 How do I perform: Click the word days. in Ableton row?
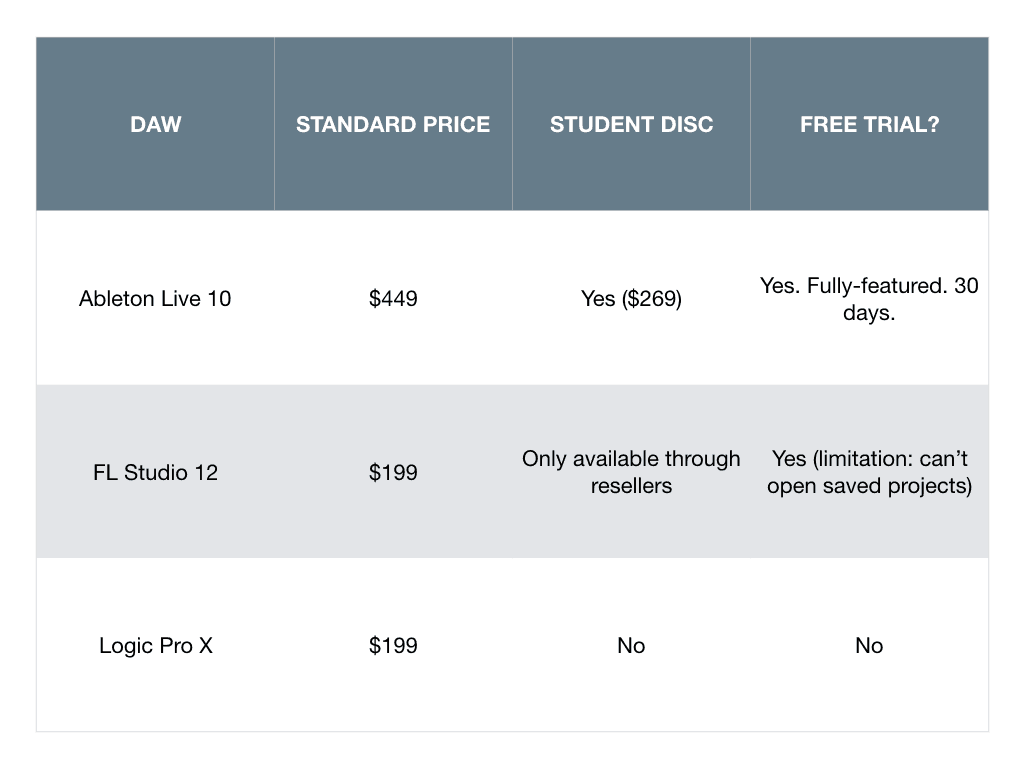point(869,313)
